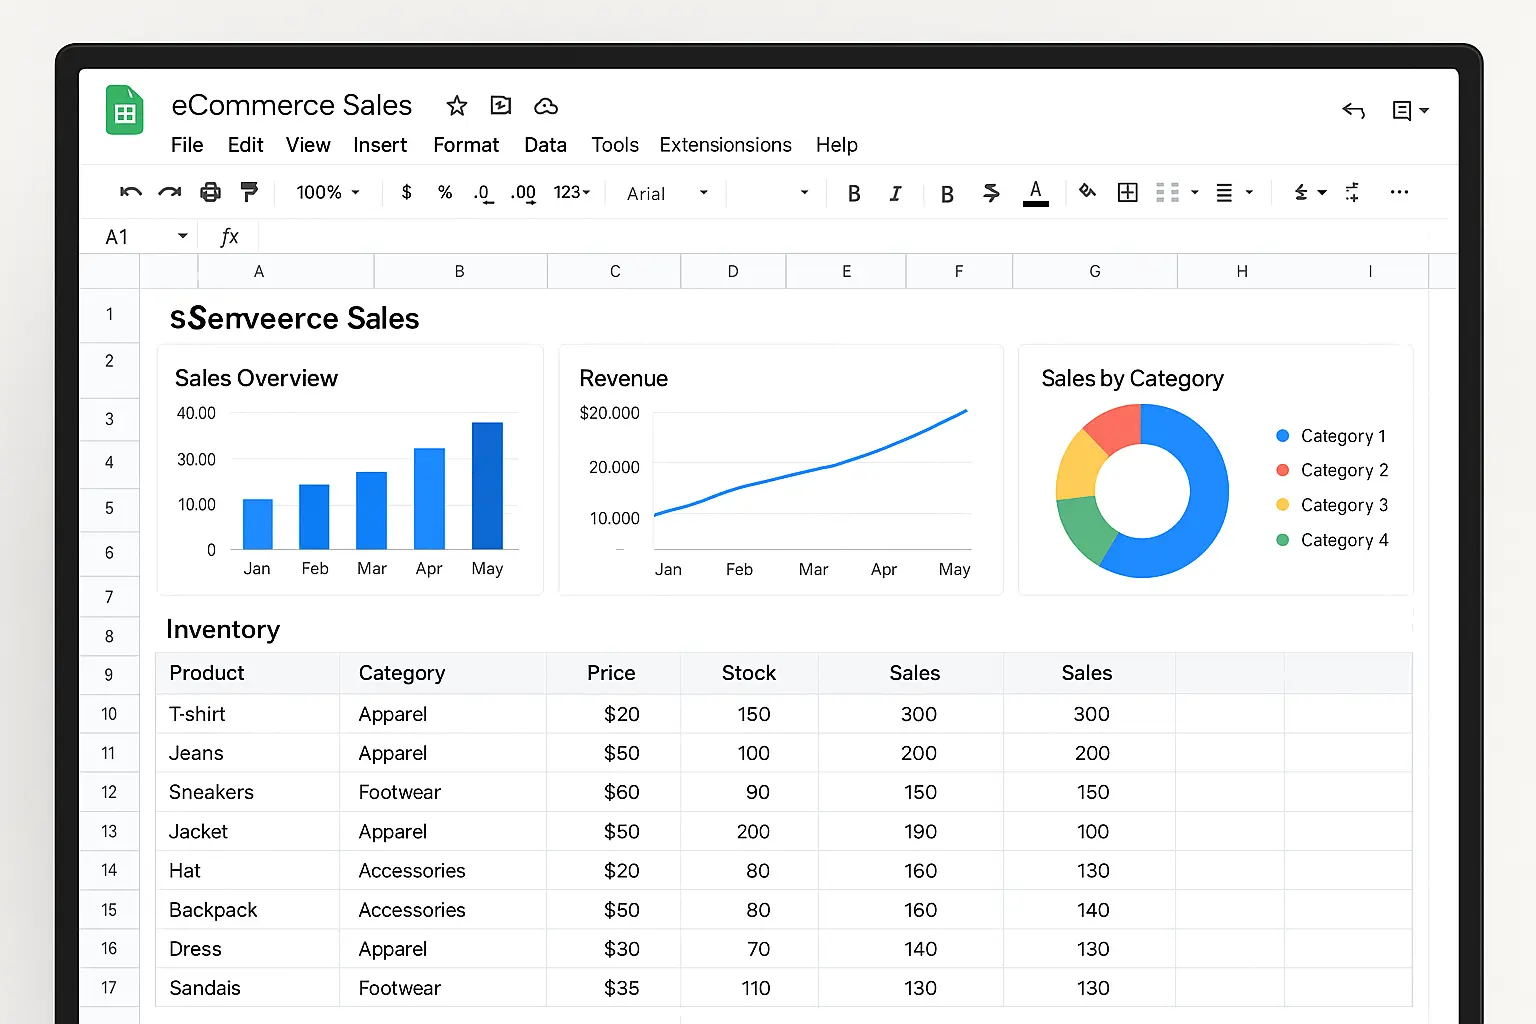Check the cloud save status icon
The image size is (1536, 1024).
click(546, 106)
